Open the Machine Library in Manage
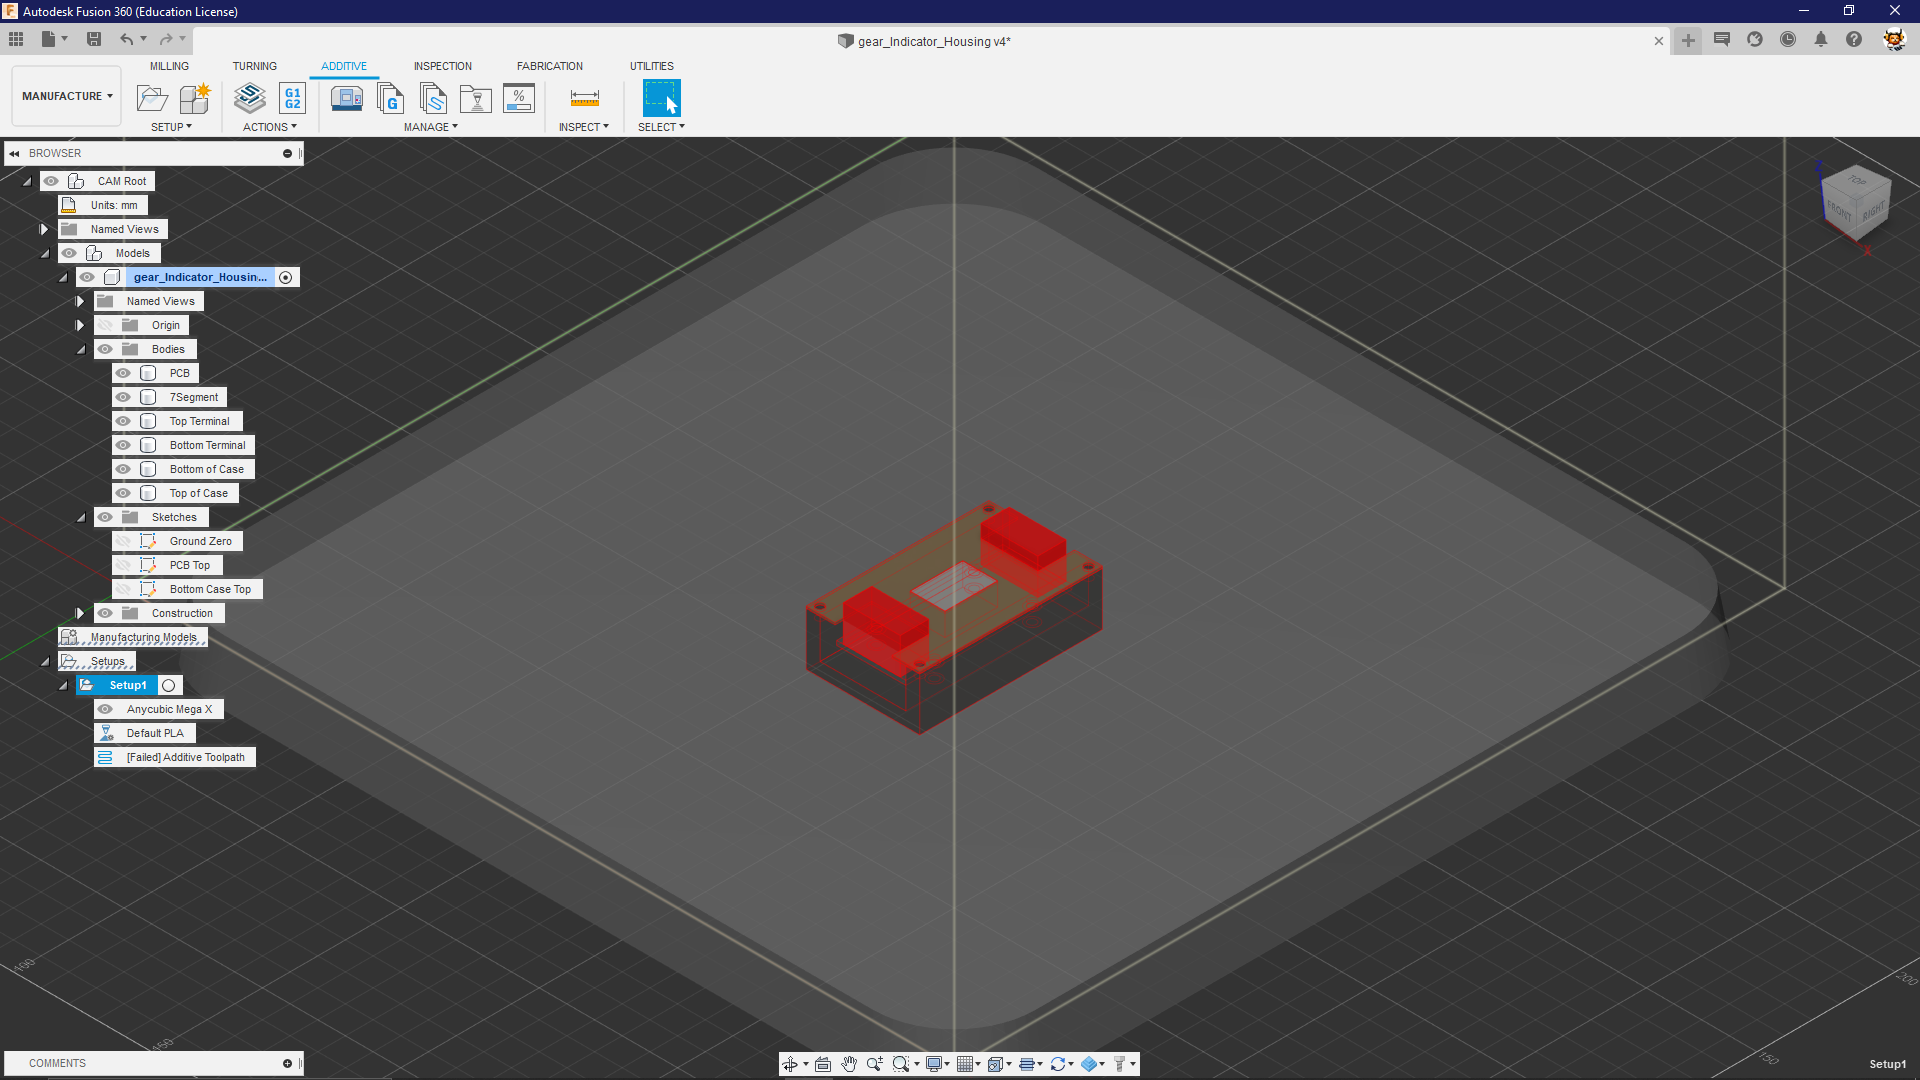 [x=347, y=99]
